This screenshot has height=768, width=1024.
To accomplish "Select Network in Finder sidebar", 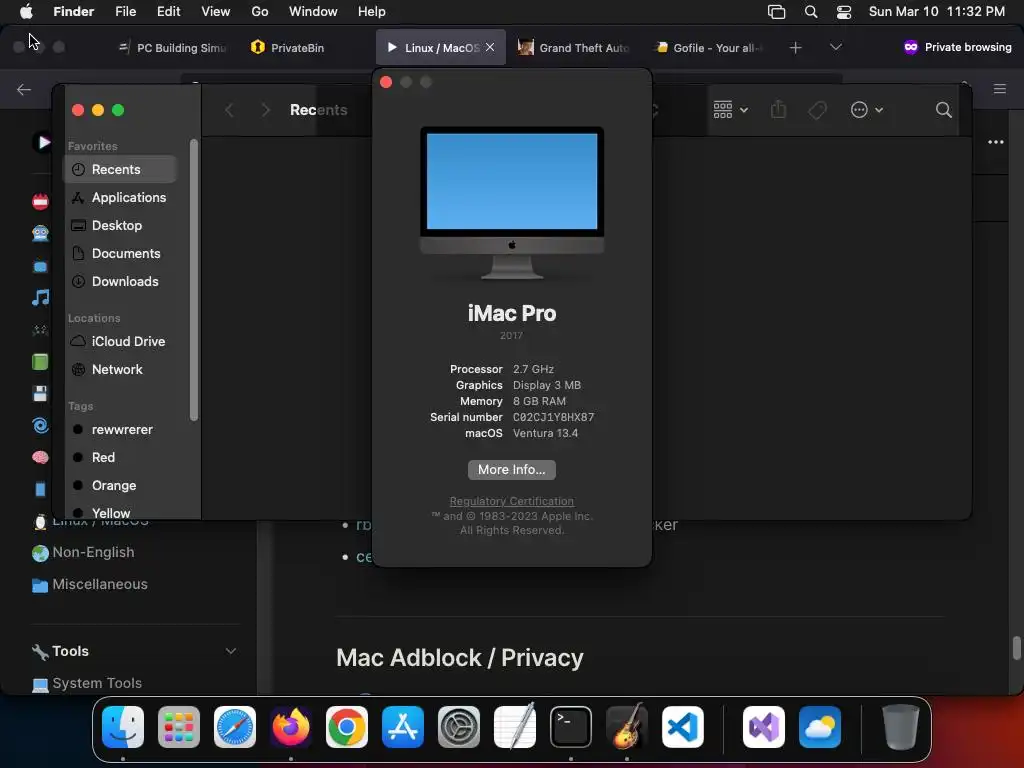I will [120, 370].
